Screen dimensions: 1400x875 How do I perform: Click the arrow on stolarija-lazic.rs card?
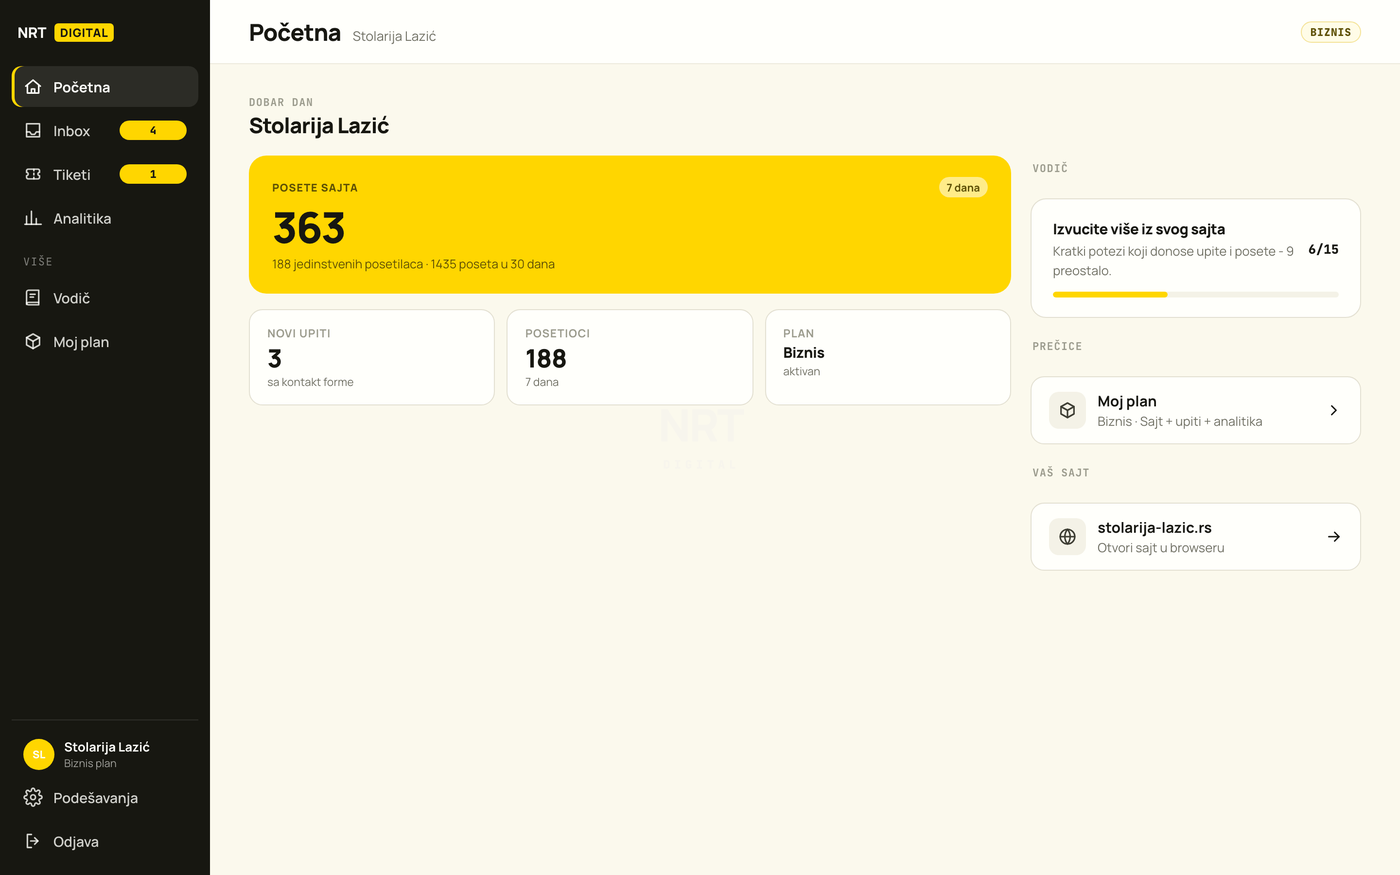pos(1333,537)
